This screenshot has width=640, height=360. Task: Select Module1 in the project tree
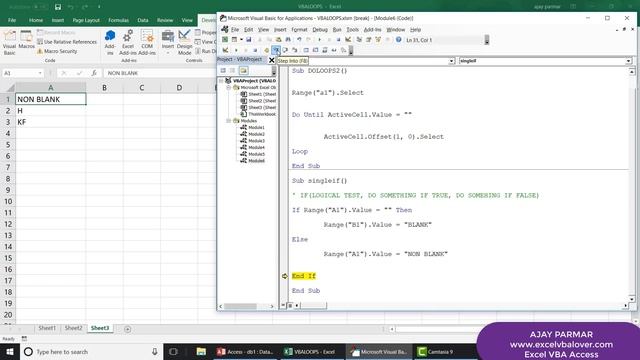coord(256,127)
